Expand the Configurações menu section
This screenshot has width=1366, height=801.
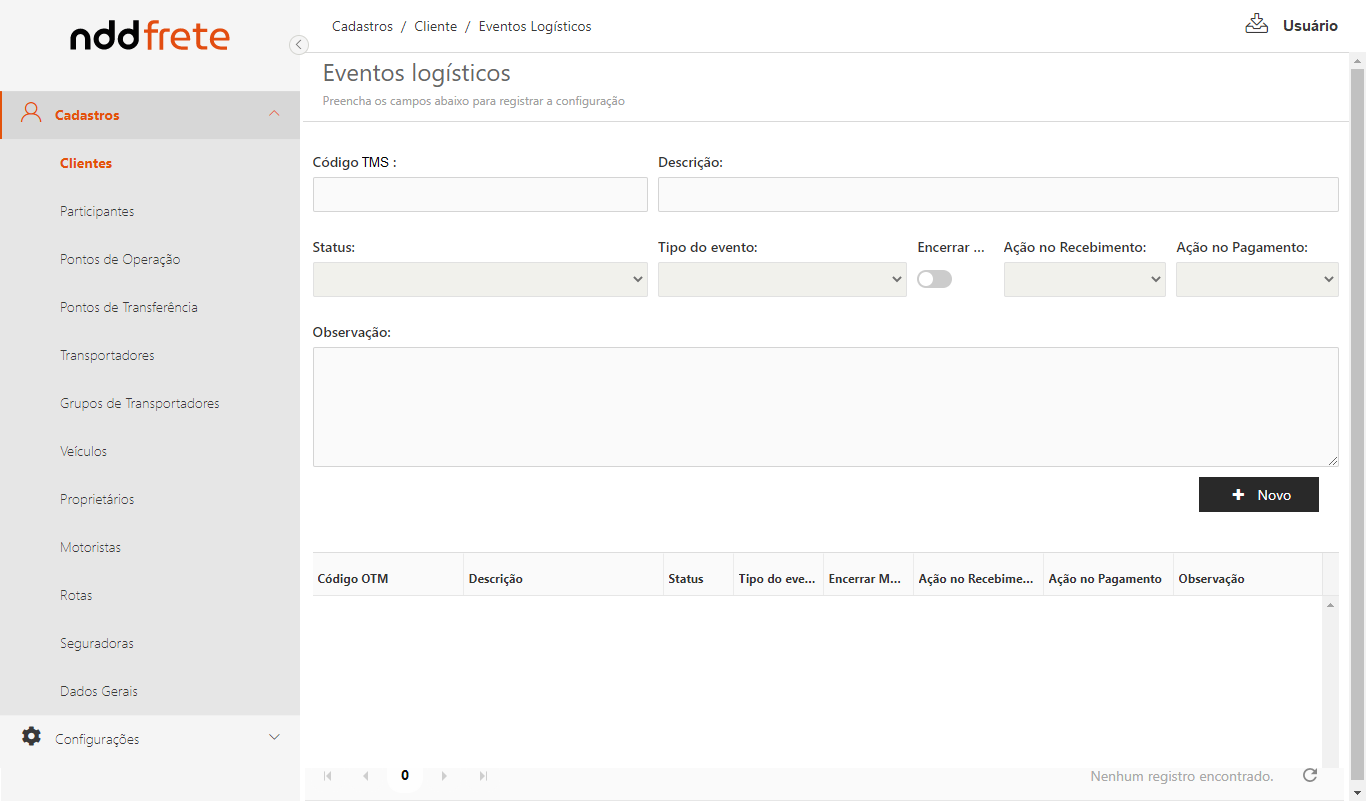[275, 738]
